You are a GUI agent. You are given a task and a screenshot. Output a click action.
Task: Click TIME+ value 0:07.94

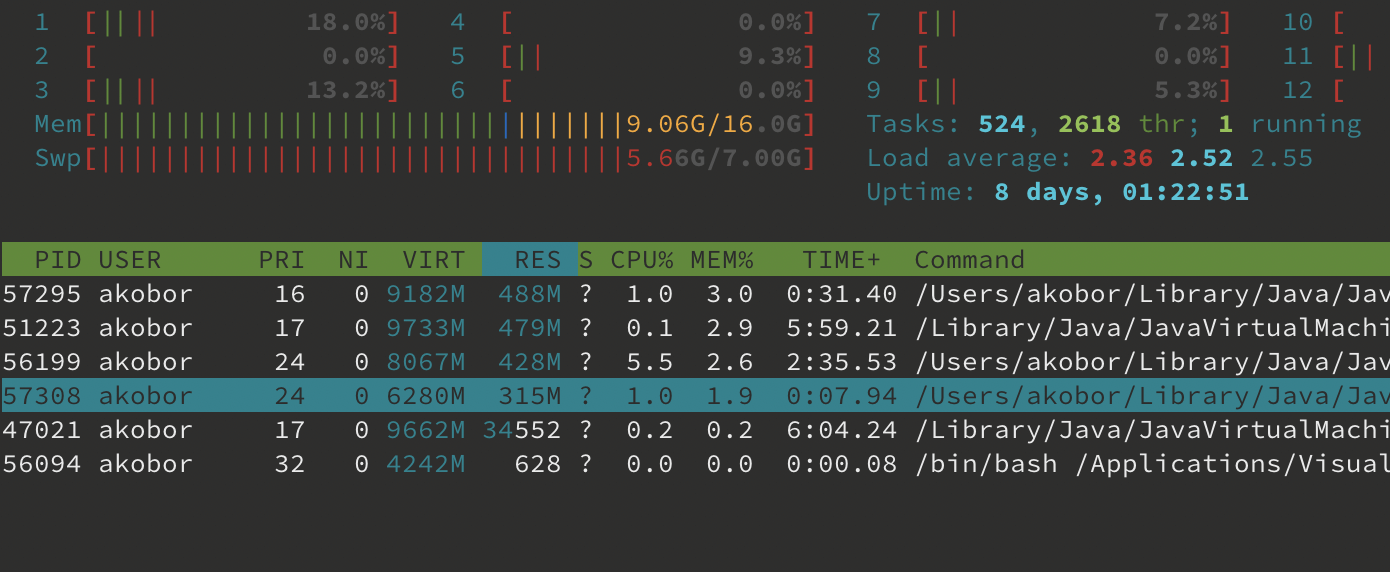coord(842,396)
